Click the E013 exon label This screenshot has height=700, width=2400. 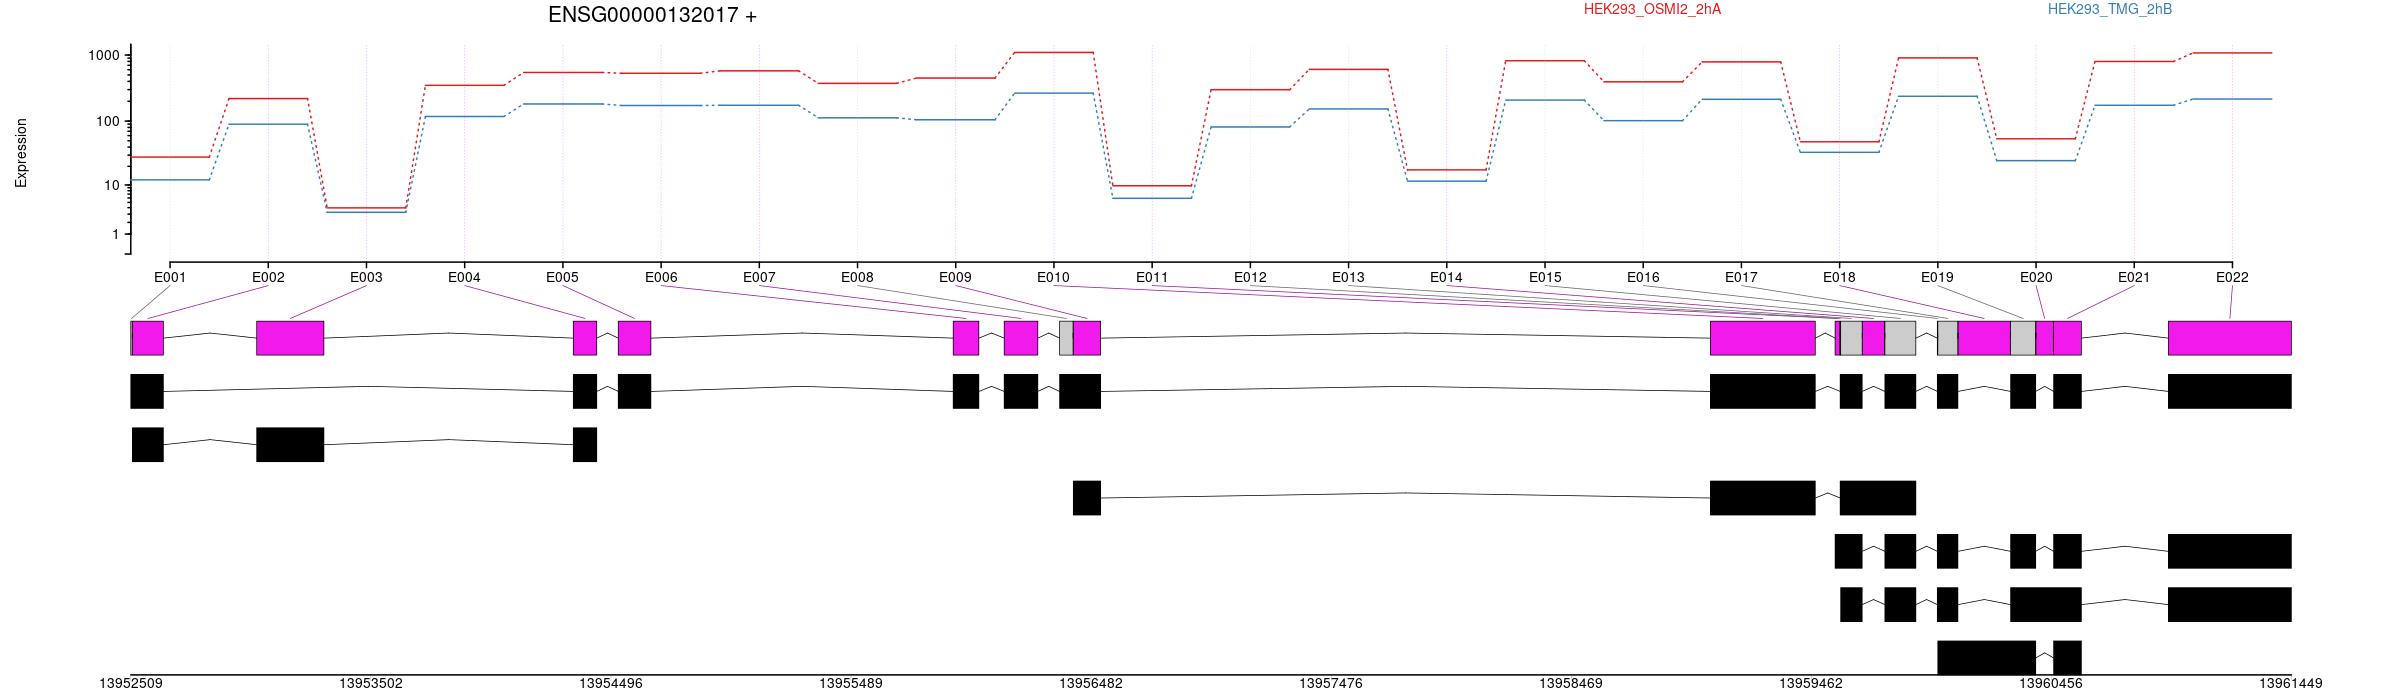tap(1348, 277)
